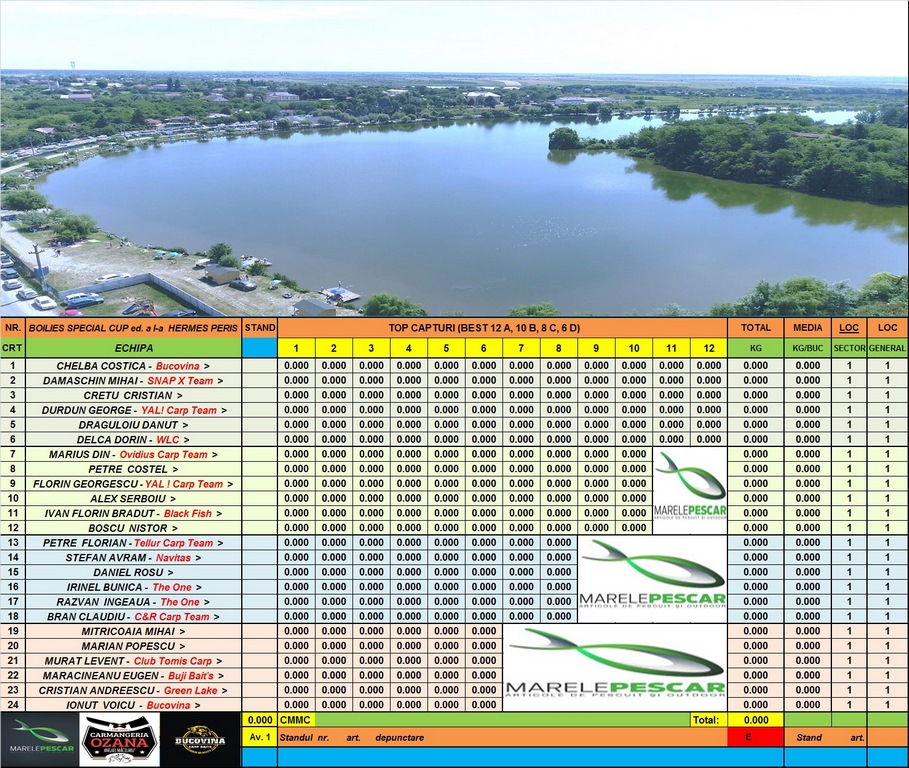Select the yellow Total value cell
Screen dimensions: 909x768
(x=755, y=719)
